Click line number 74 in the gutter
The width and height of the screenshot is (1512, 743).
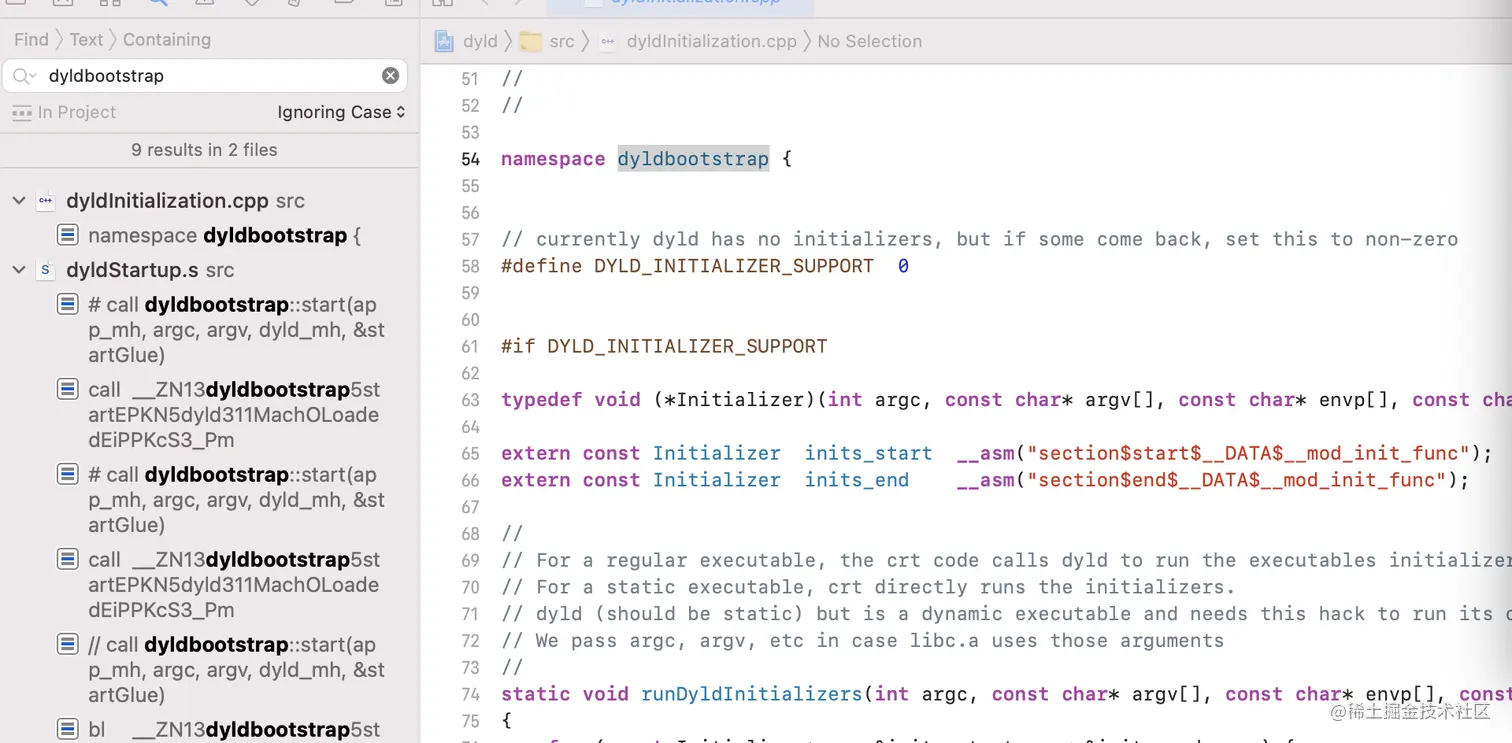click(470, 694)
